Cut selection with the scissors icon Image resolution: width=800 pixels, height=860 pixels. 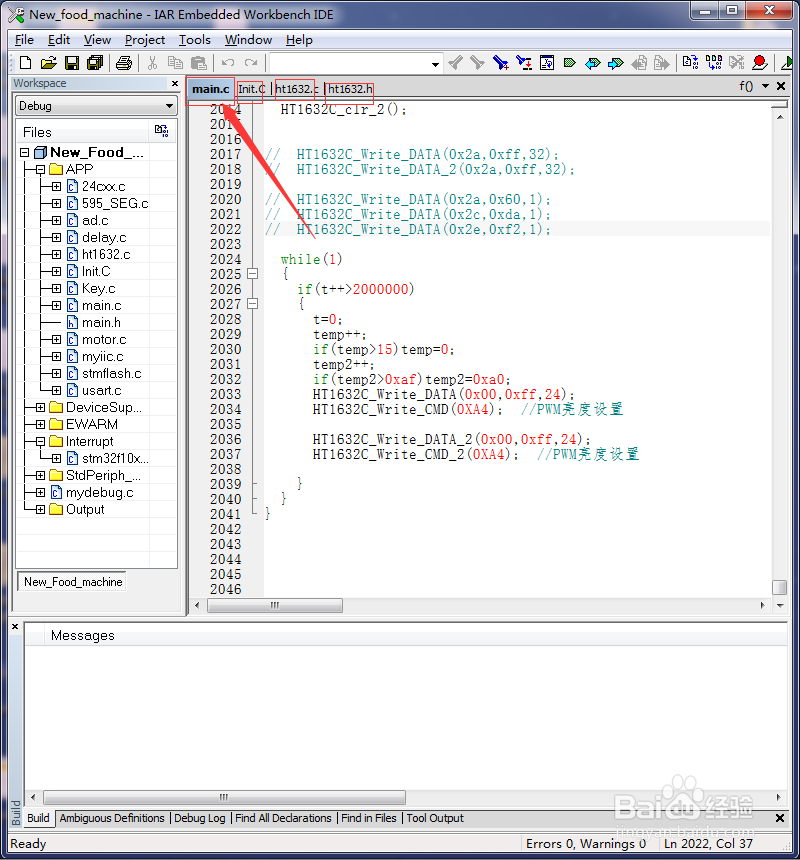point(152,63)
